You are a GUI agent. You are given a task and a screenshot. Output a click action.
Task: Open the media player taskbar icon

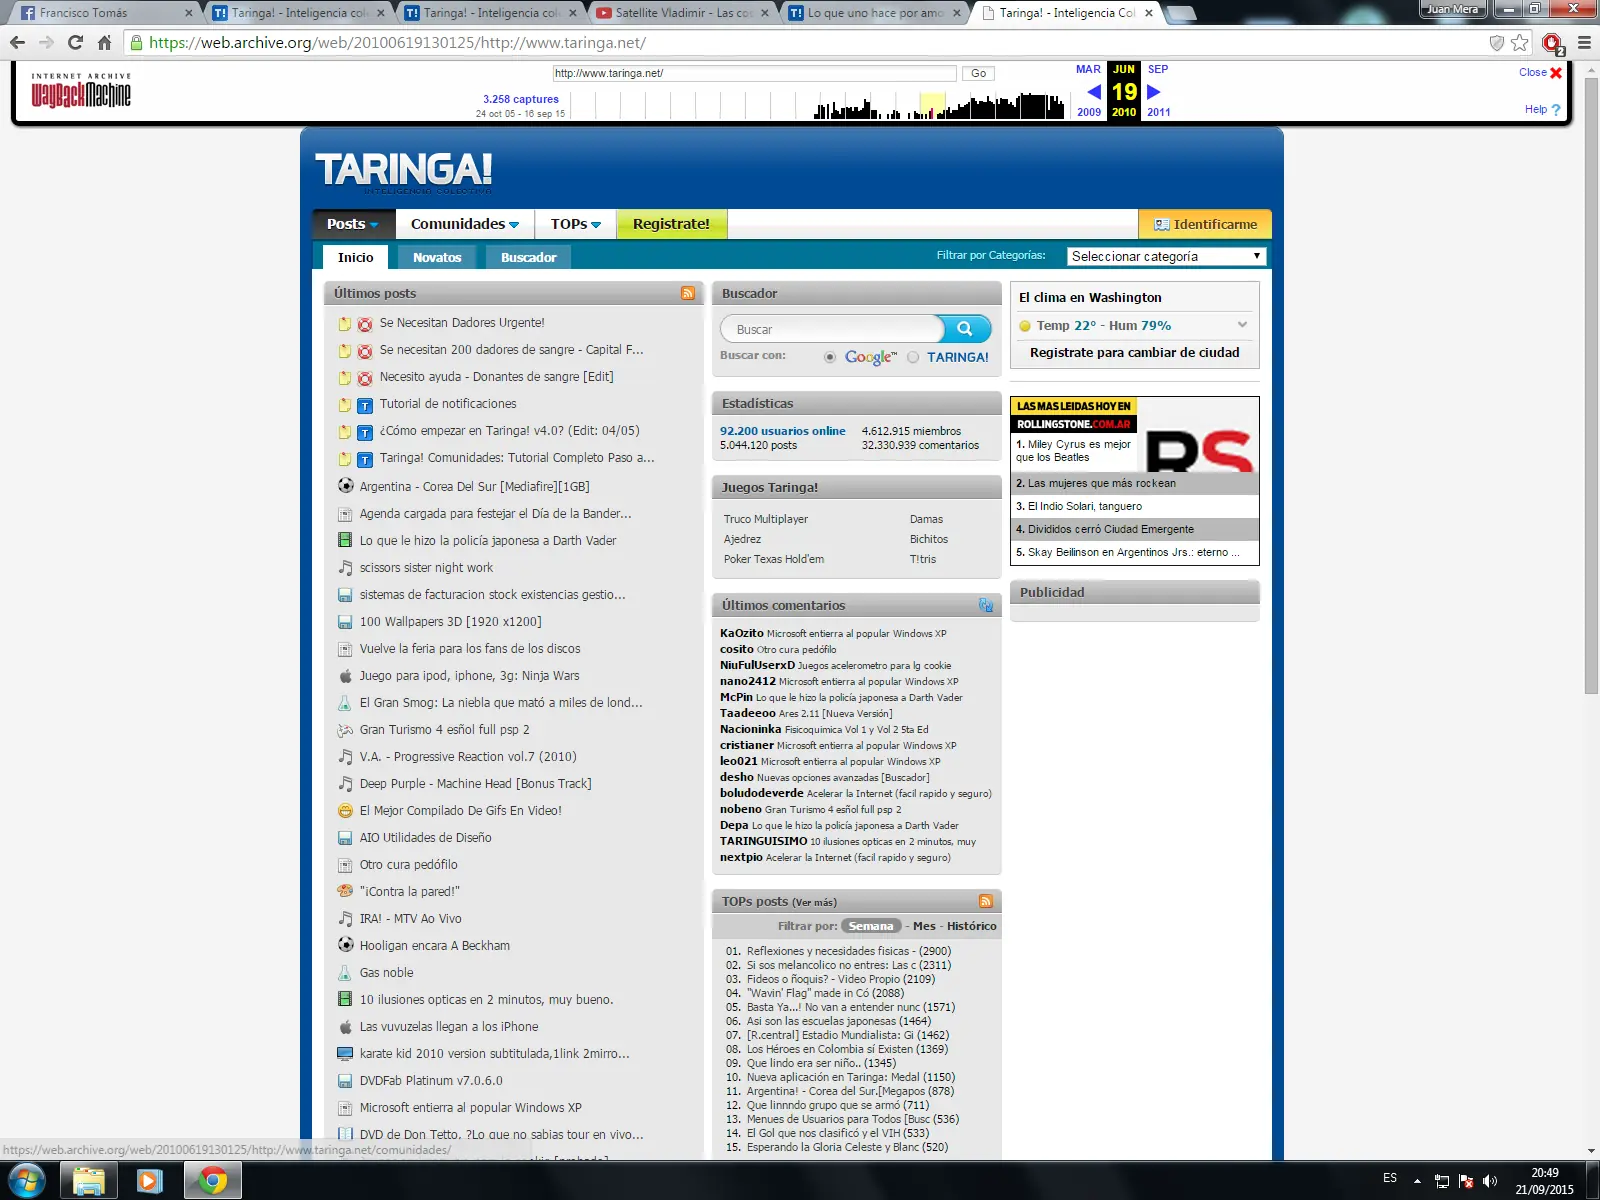point(150,1181)
